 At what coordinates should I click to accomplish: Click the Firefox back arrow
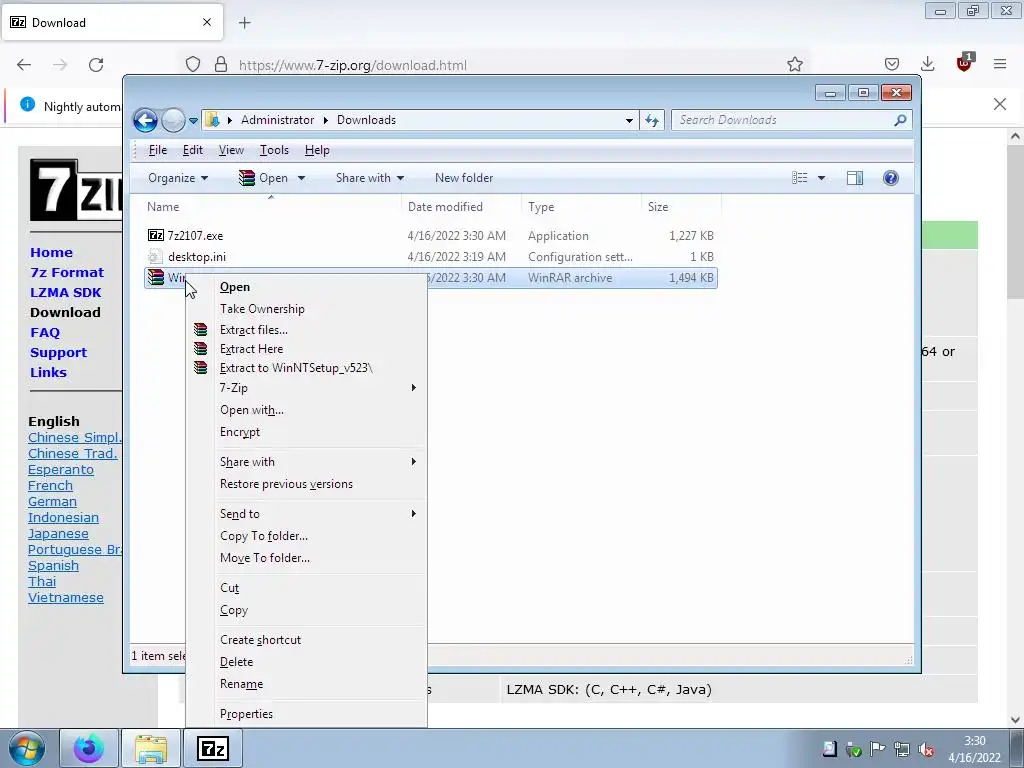[x=24, y=65]
